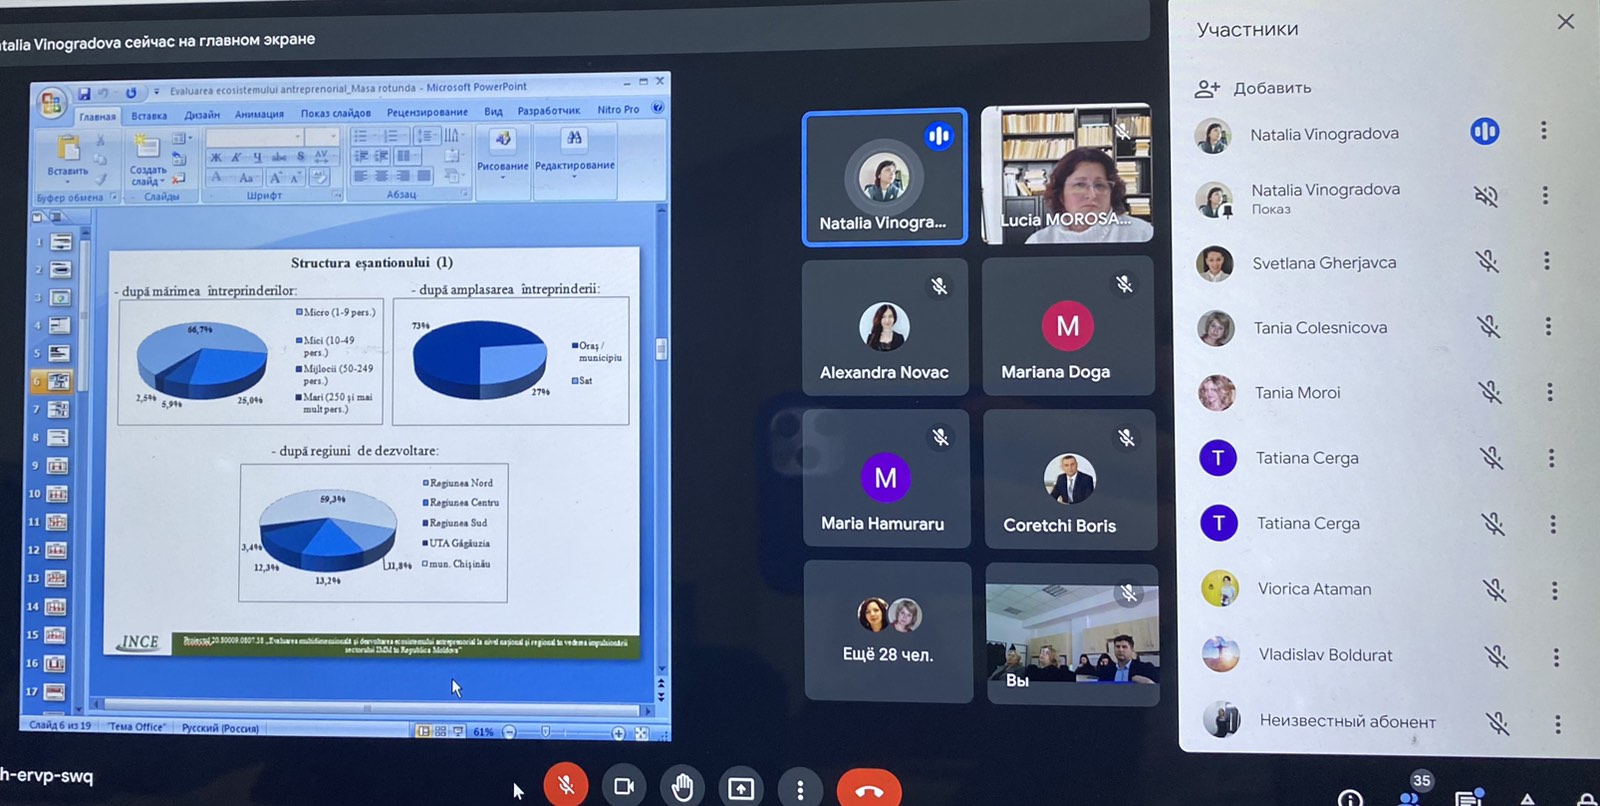Open meeting details info icon
This screenshot has height=806, width=1600.
pyautogui.click(x=1350, y=797)
